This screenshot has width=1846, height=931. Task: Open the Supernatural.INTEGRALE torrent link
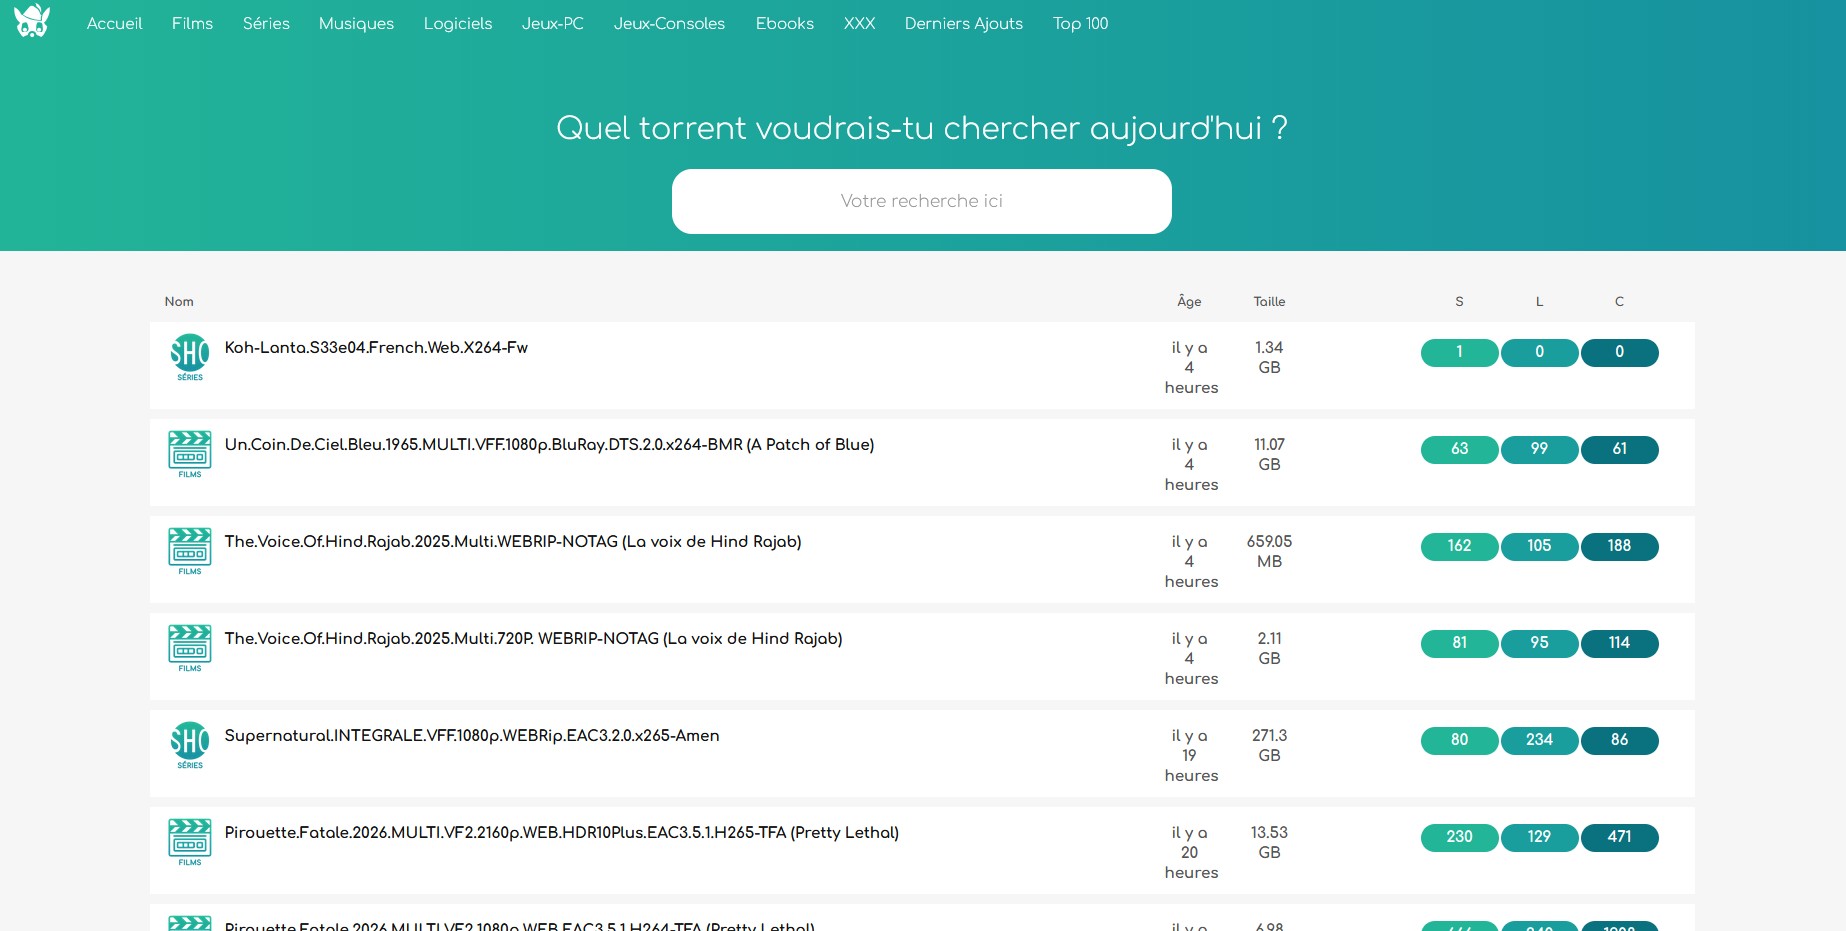(x=472, y=736)
